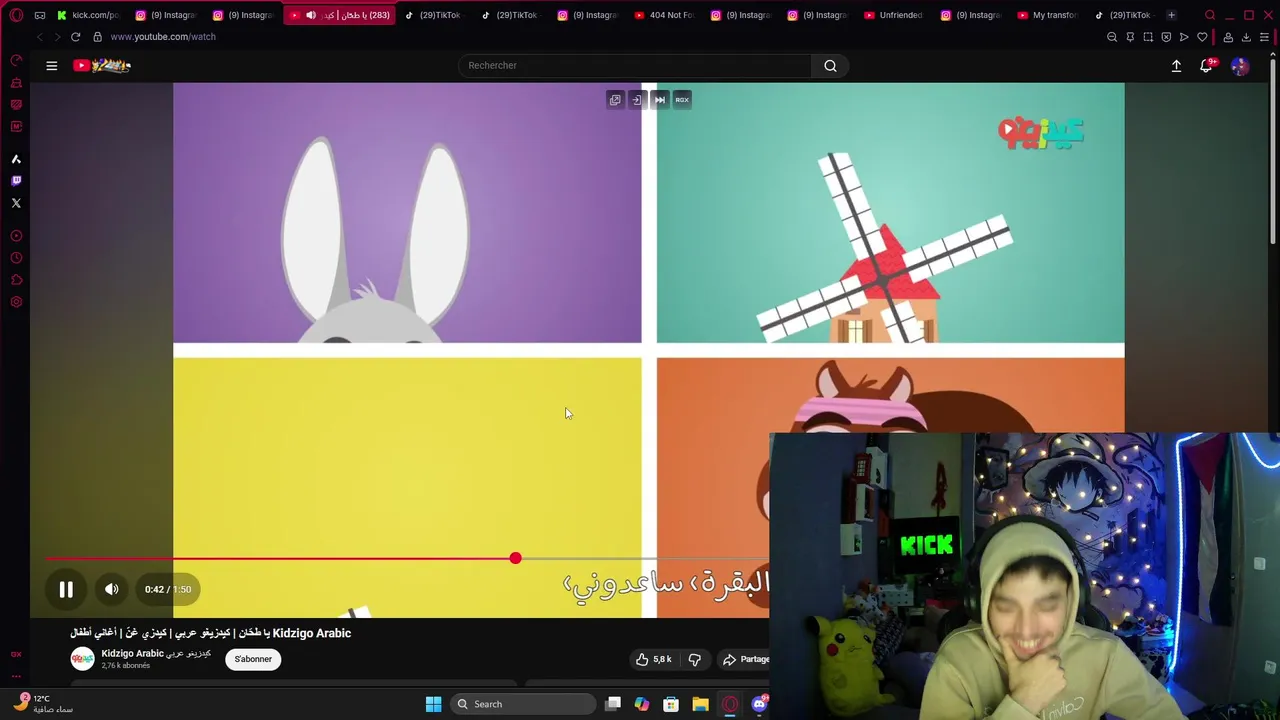This screenshot has width=1280, height=720.
Task: Go to YouTube home via logo
Action: tap(102, 66)
